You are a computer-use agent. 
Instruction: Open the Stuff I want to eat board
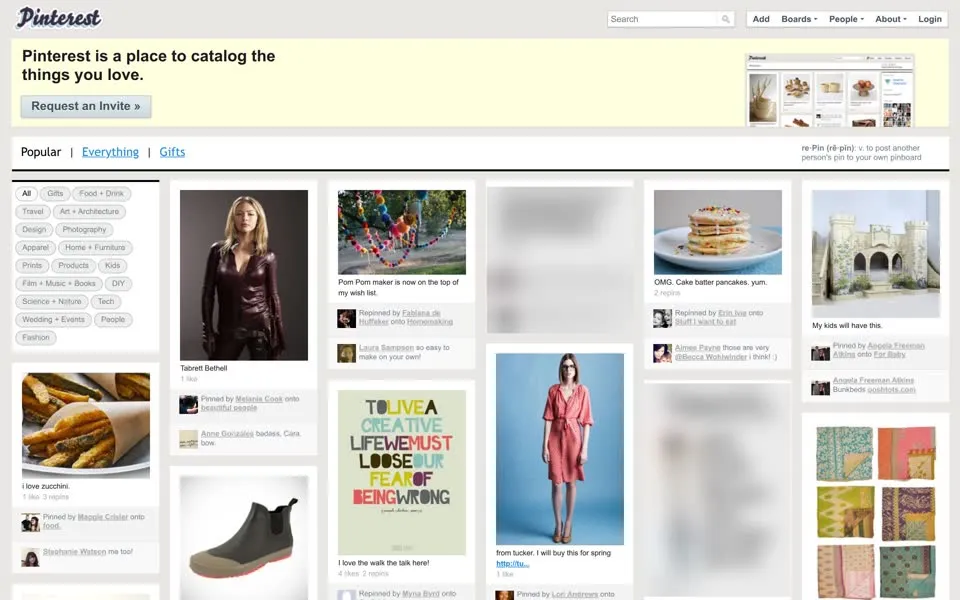[x=705, y=321]
